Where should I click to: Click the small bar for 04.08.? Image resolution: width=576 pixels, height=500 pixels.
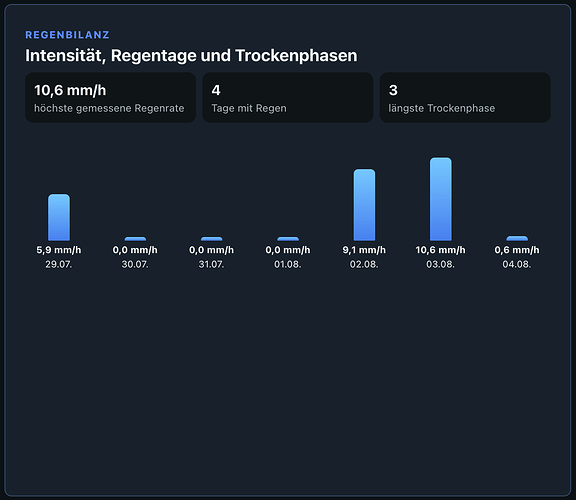[517, 238]
